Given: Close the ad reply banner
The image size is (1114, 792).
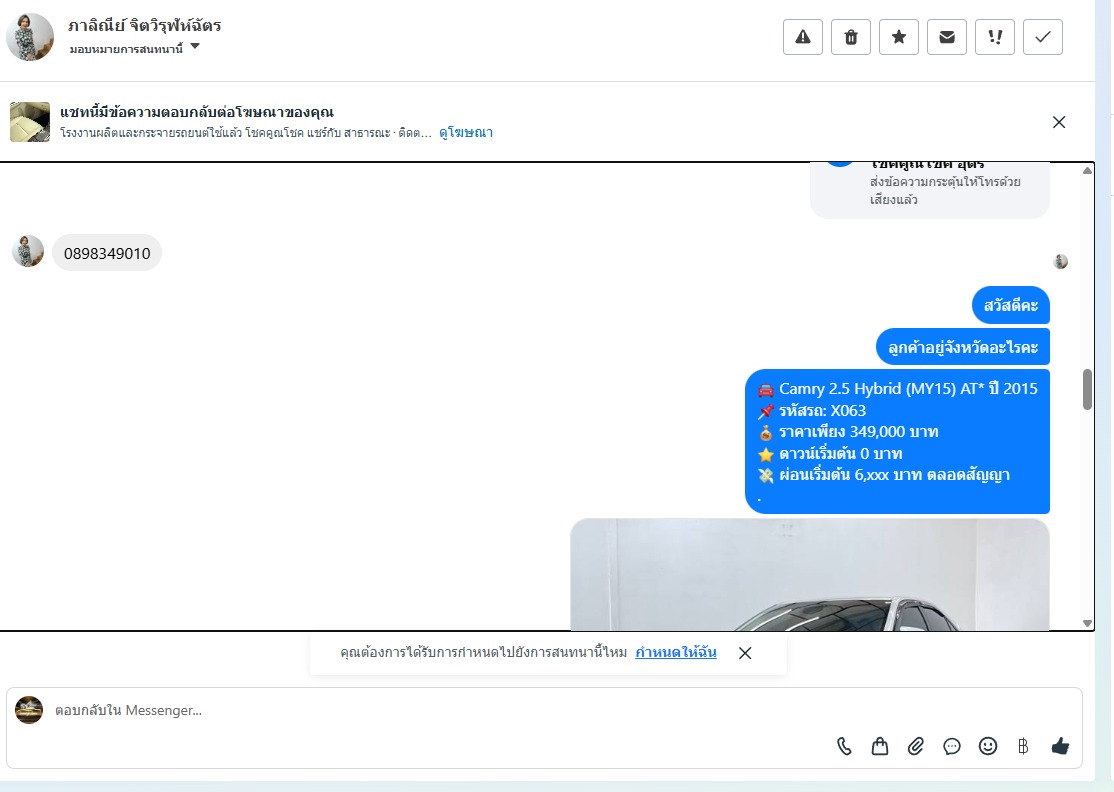Looking at the screenshot, I should (1059, 122).
